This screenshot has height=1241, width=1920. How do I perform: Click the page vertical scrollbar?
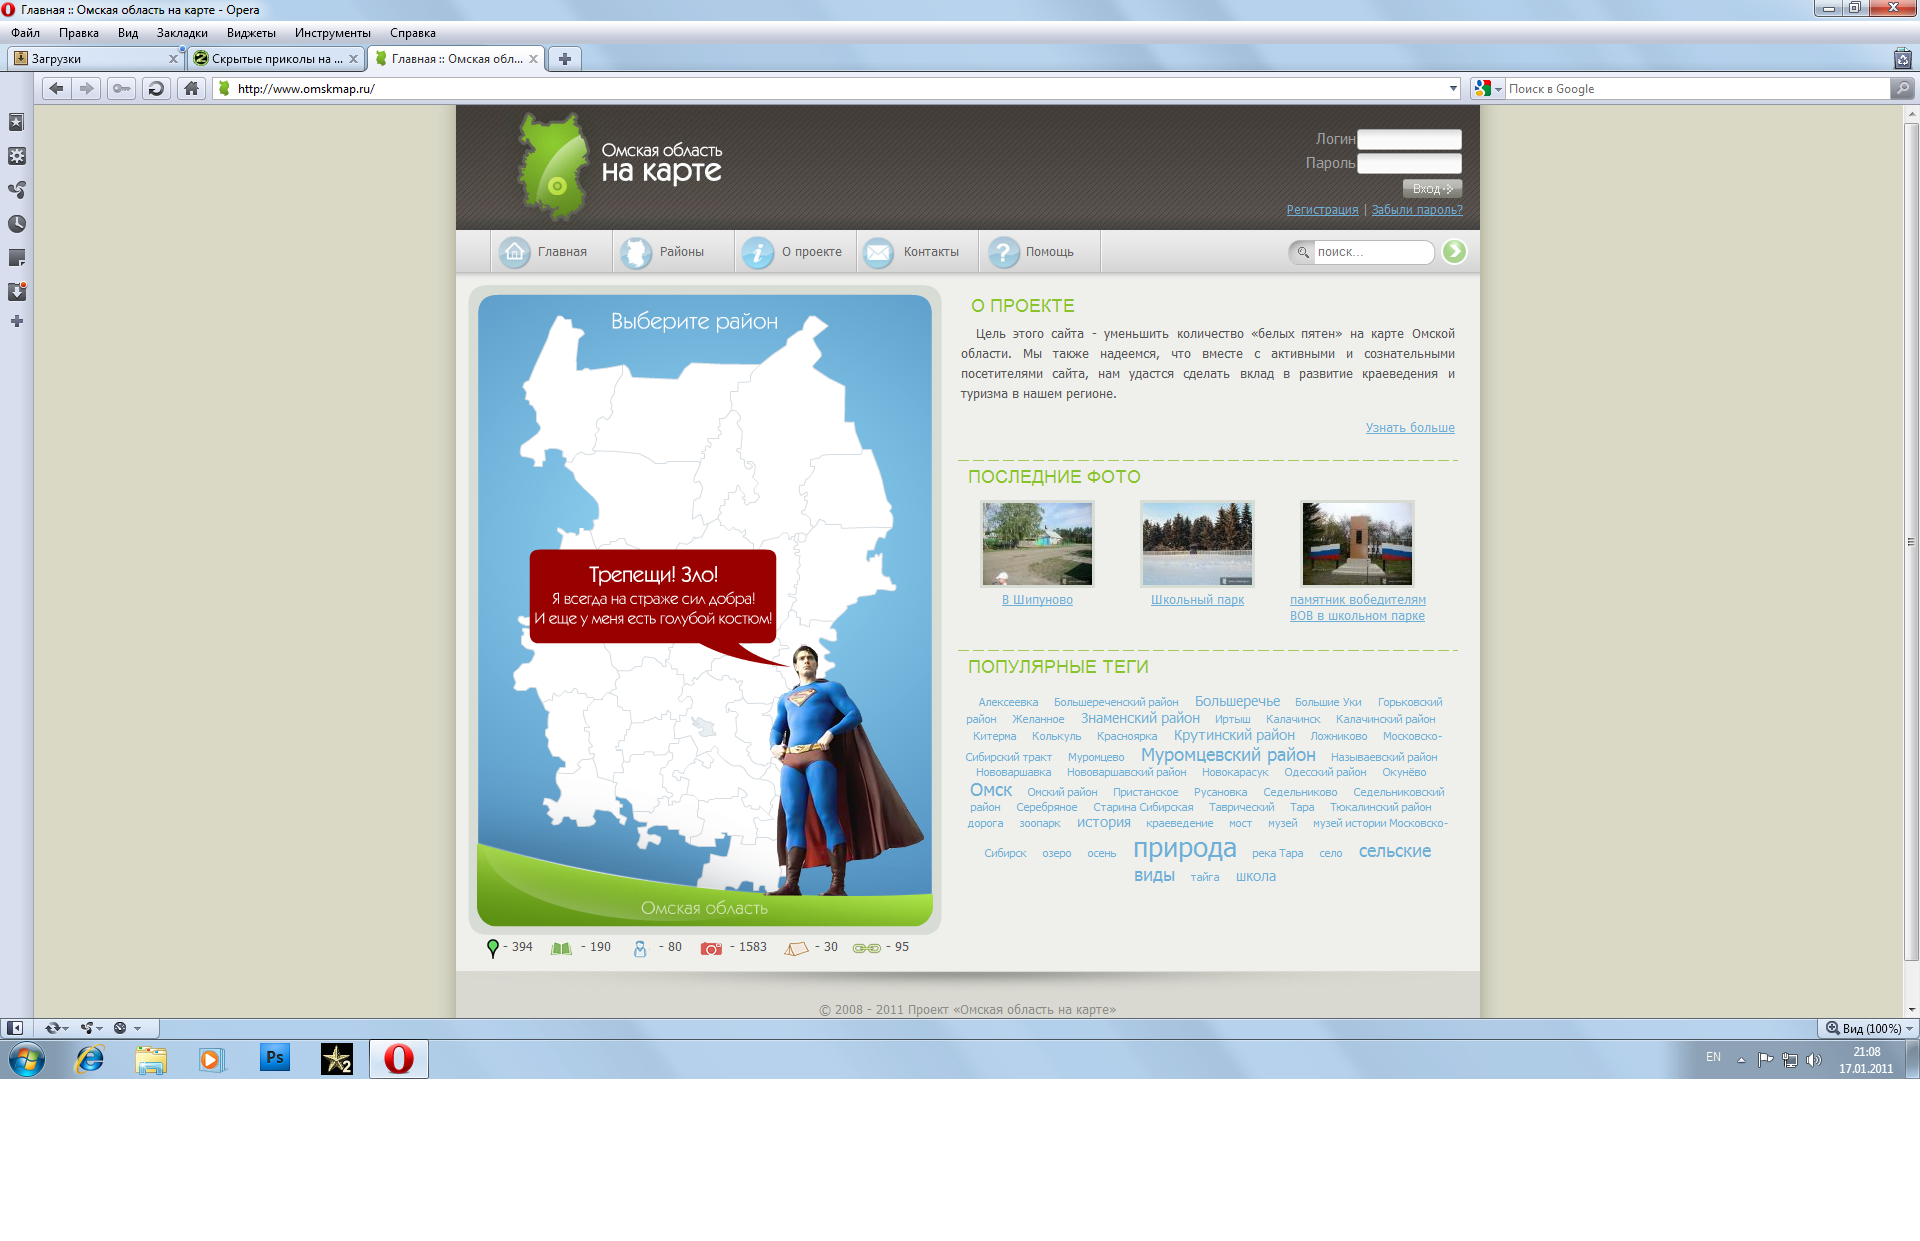pyautogui.click(x=1911, y=541)
